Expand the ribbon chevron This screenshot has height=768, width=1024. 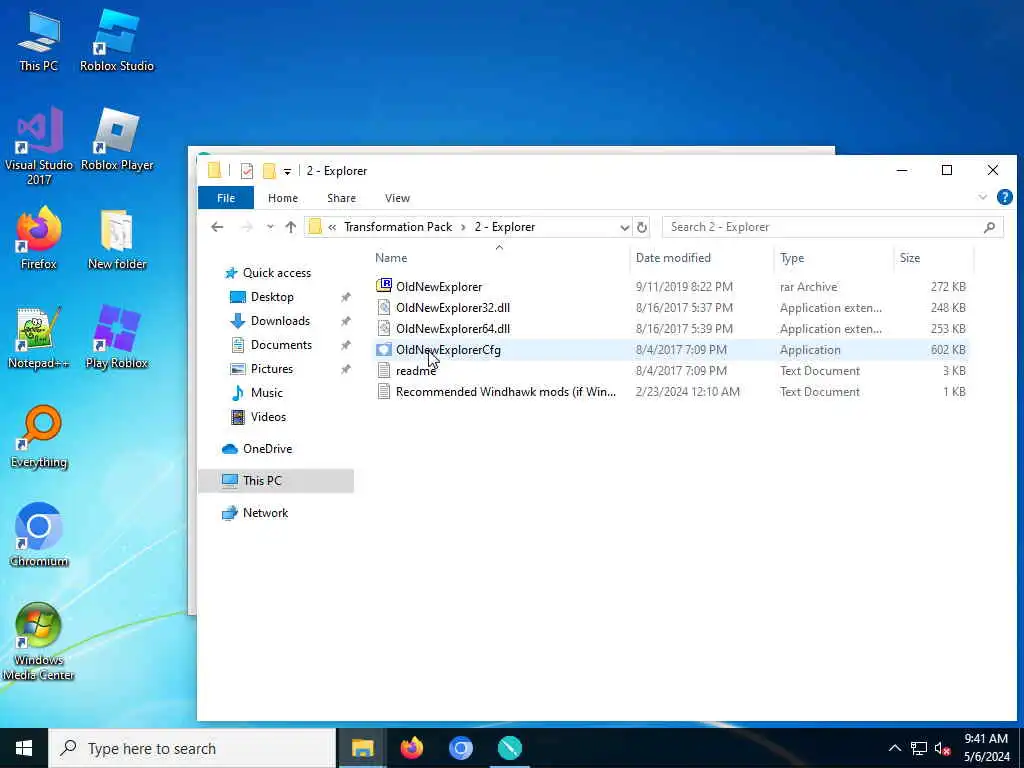pos(982,197)
